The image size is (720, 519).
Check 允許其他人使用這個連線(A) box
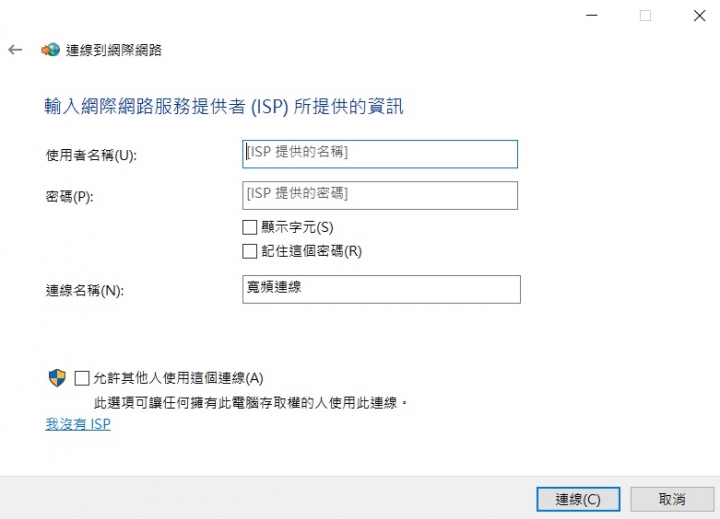tap(82, 378)
